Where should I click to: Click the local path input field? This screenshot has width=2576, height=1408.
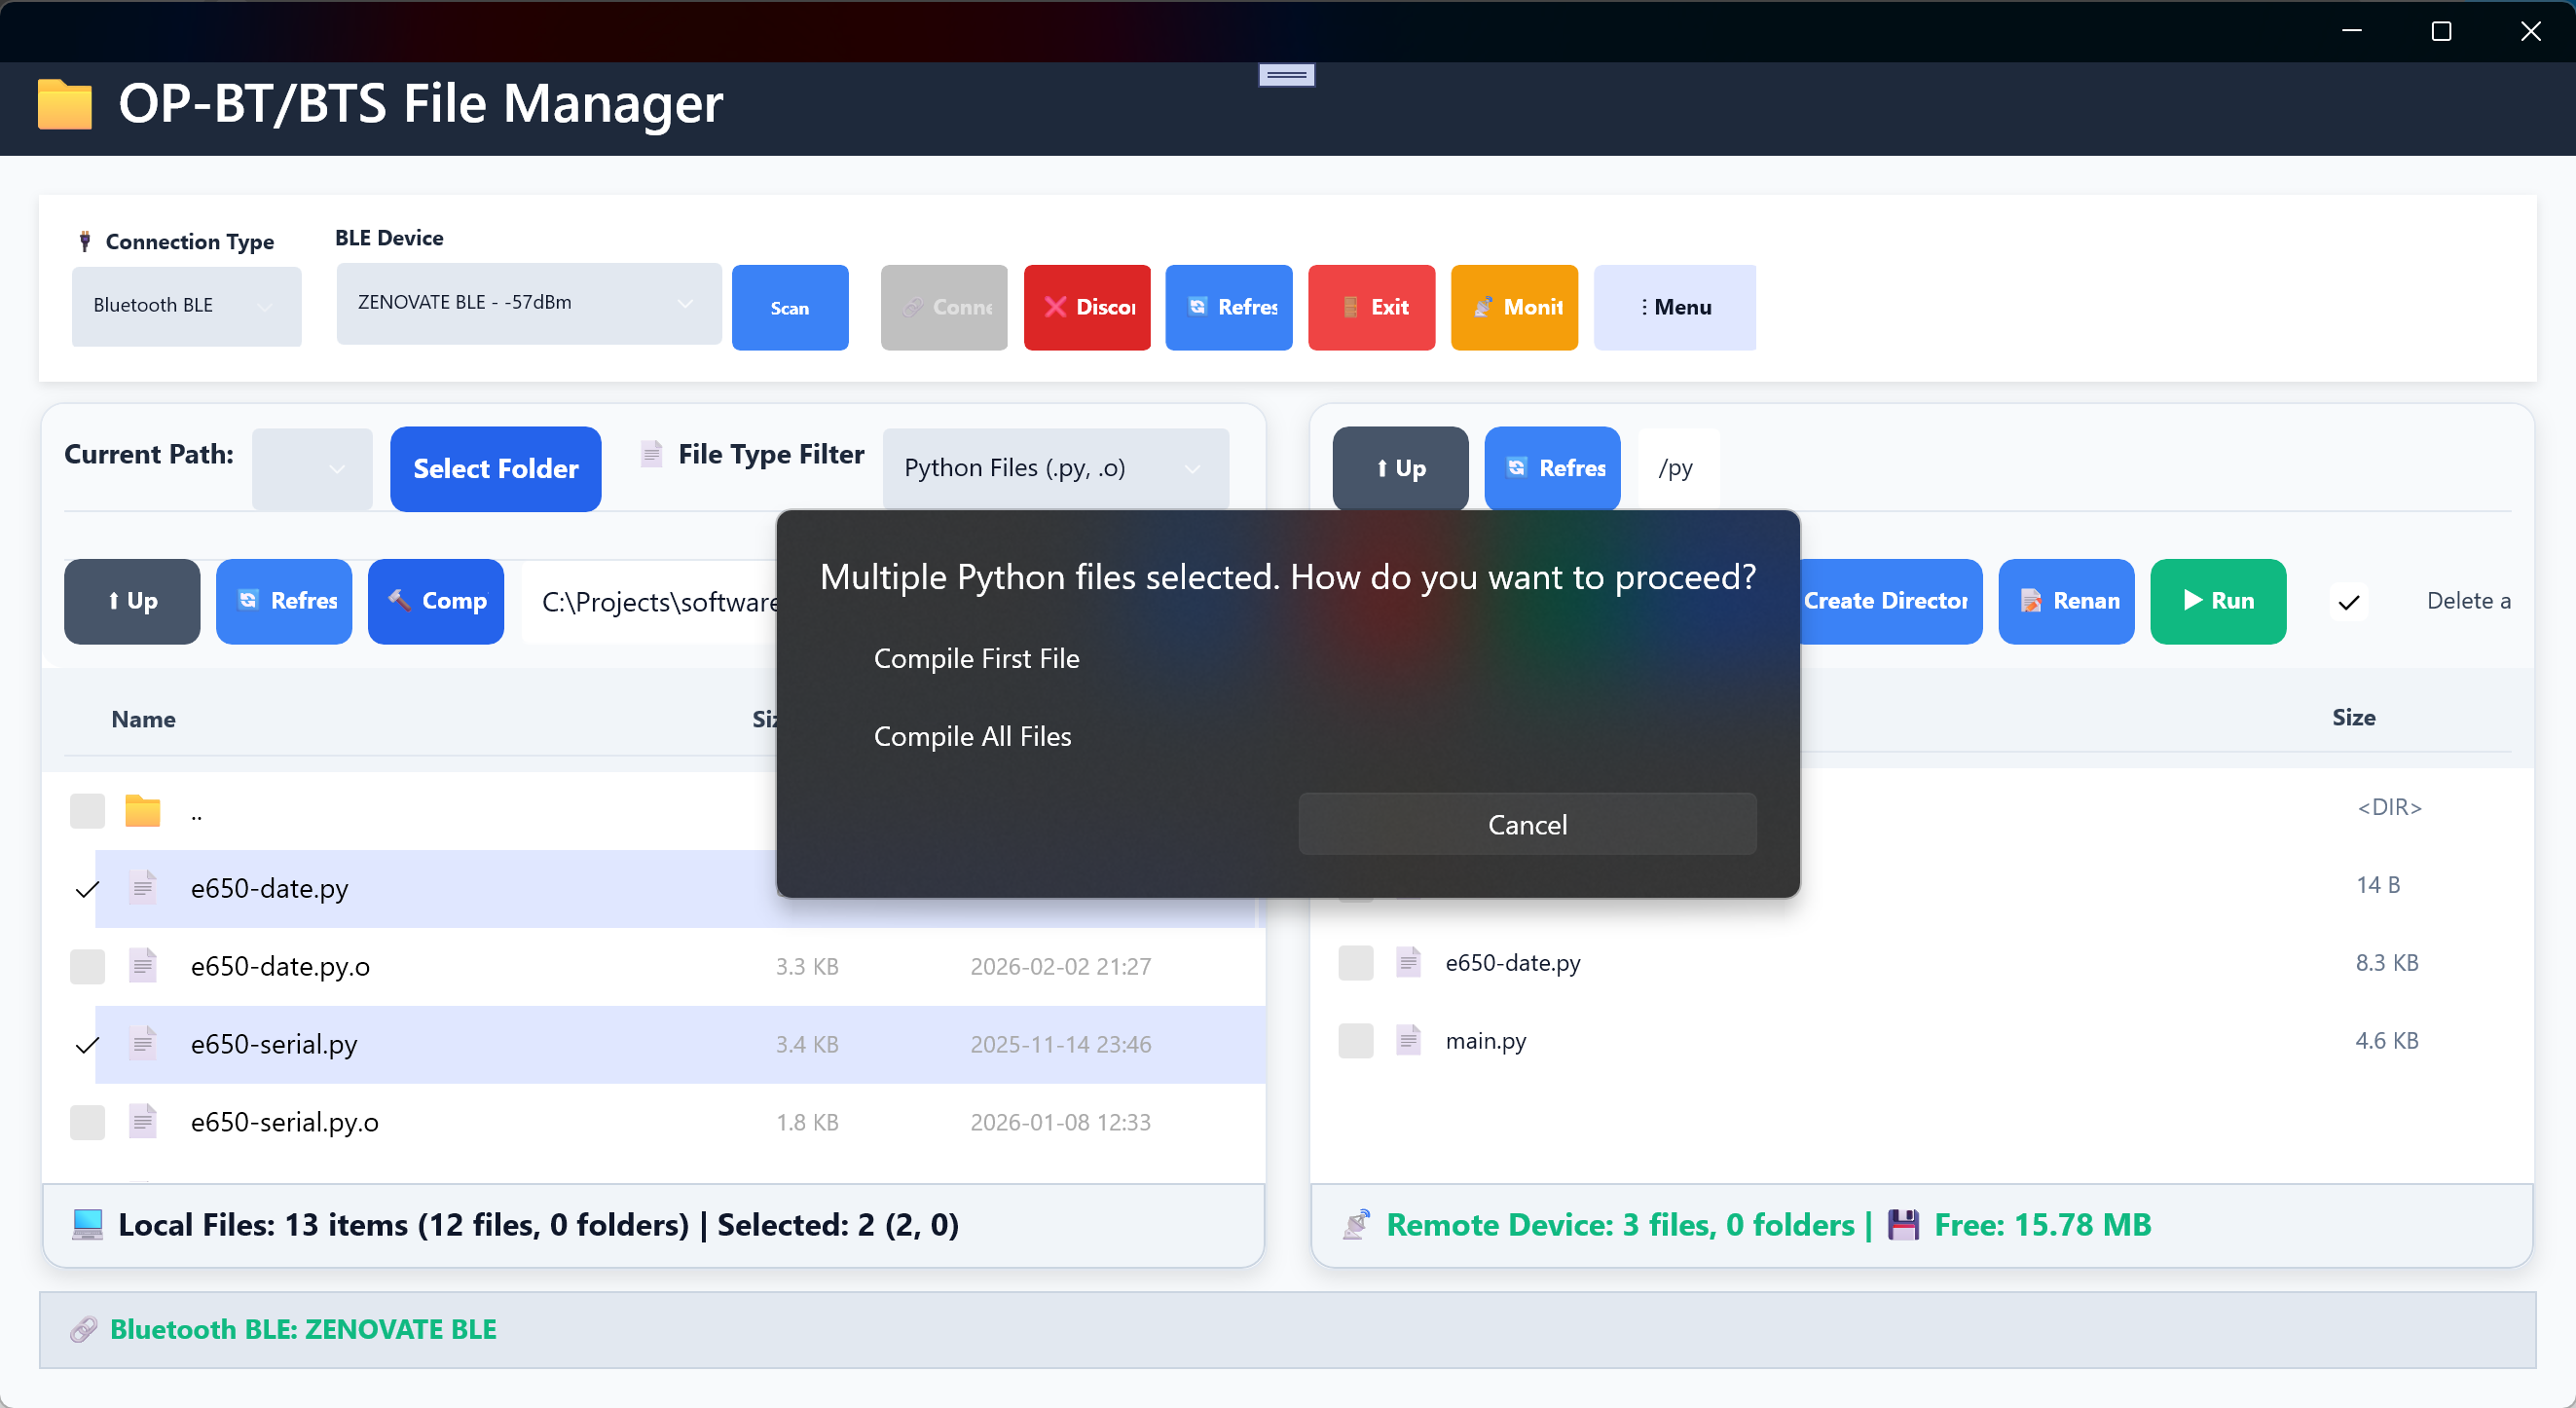[x=660, y=601]
